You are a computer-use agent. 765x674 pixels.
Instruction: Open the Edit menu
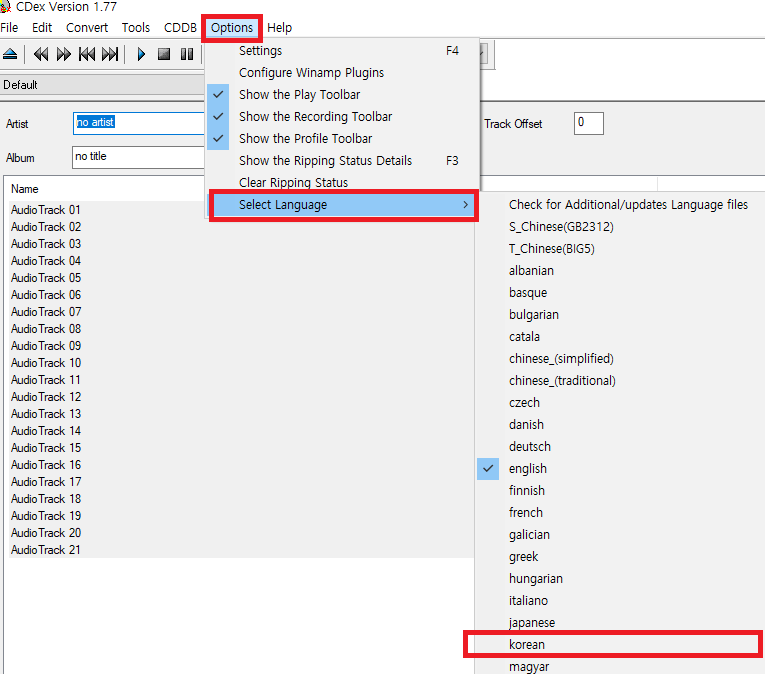42,27
